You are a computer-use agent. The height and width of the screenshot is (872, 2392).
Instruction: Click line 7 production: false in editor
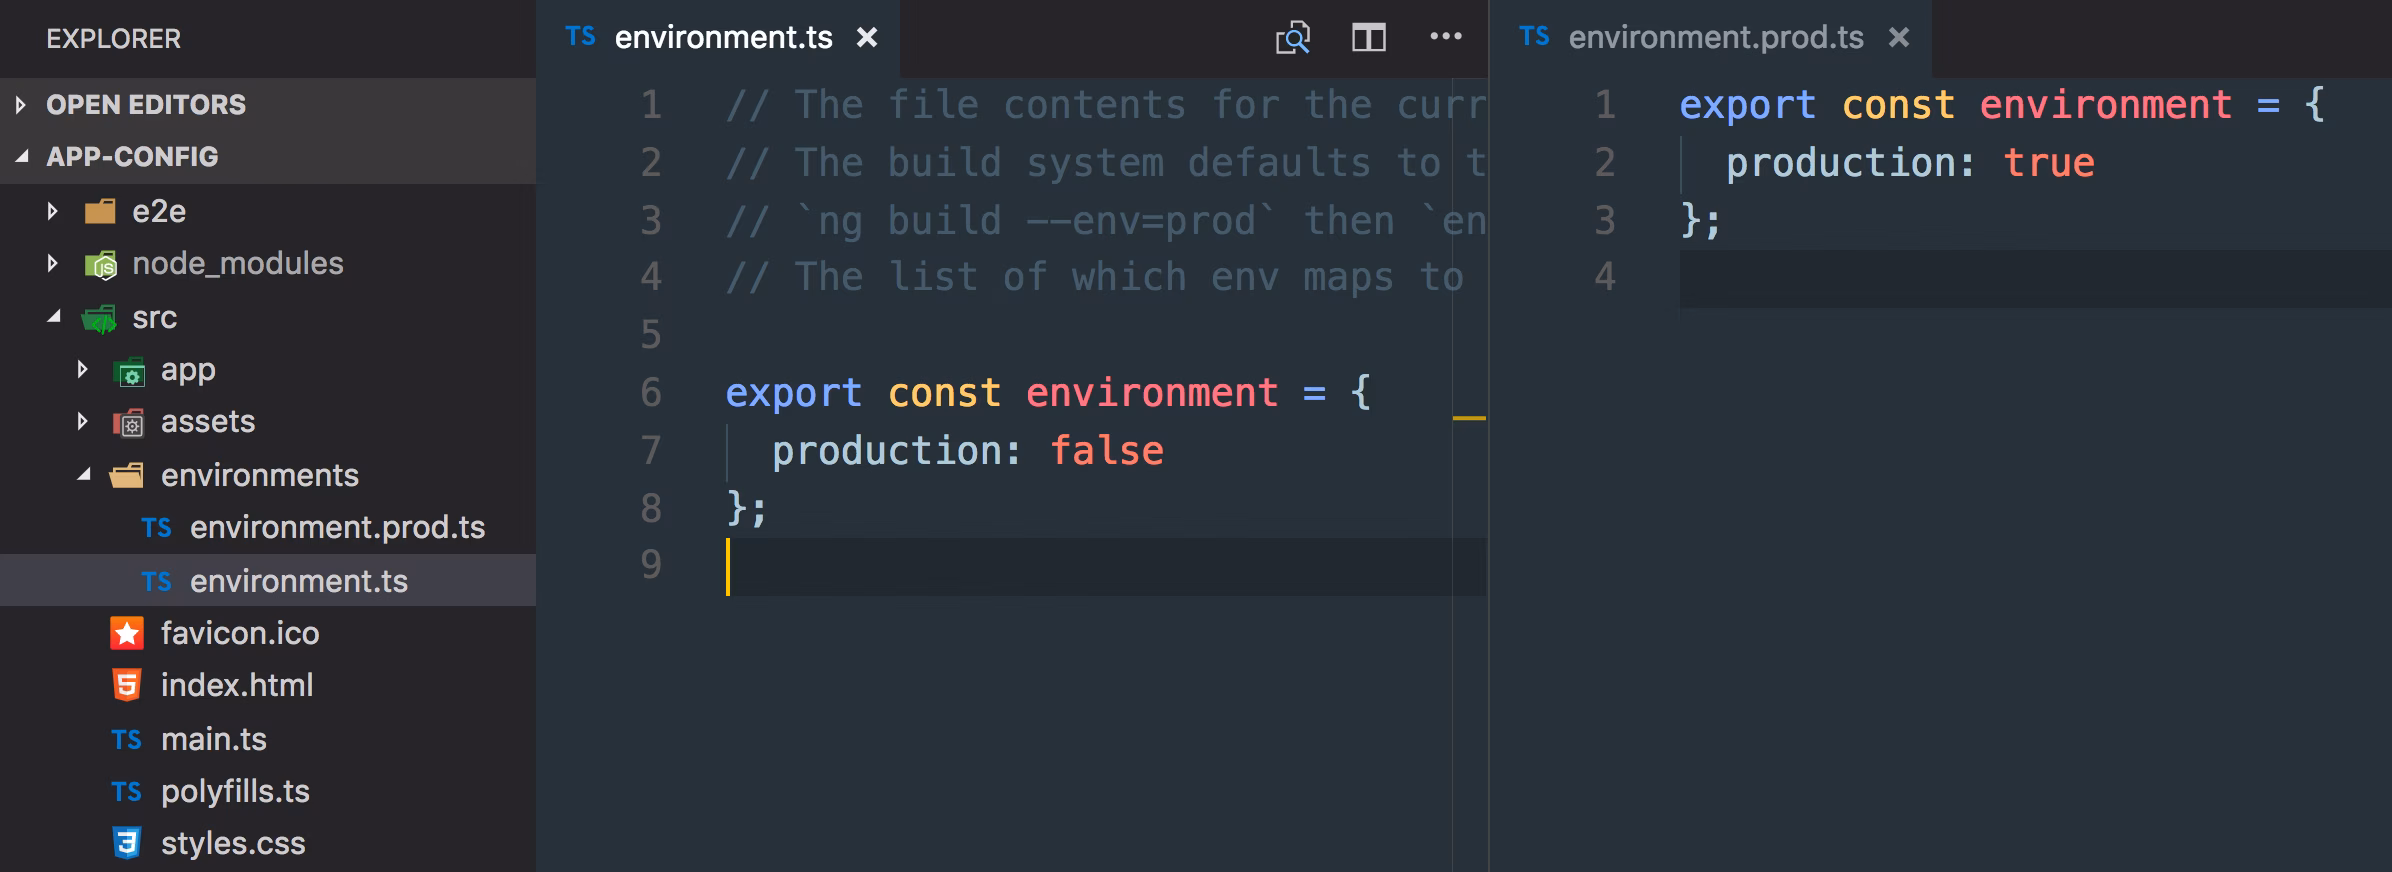click(x=967, y=451)
